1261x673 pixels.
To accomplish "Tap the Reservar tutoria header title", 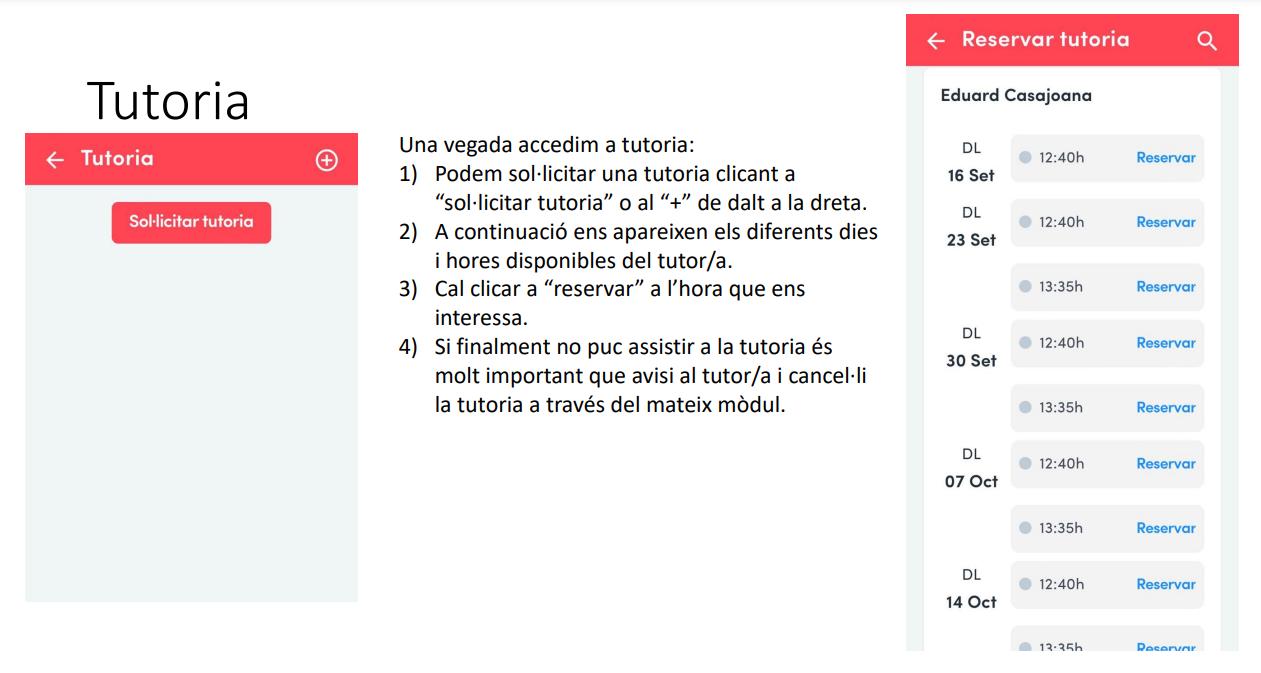I will click(x=1045, y=40).
